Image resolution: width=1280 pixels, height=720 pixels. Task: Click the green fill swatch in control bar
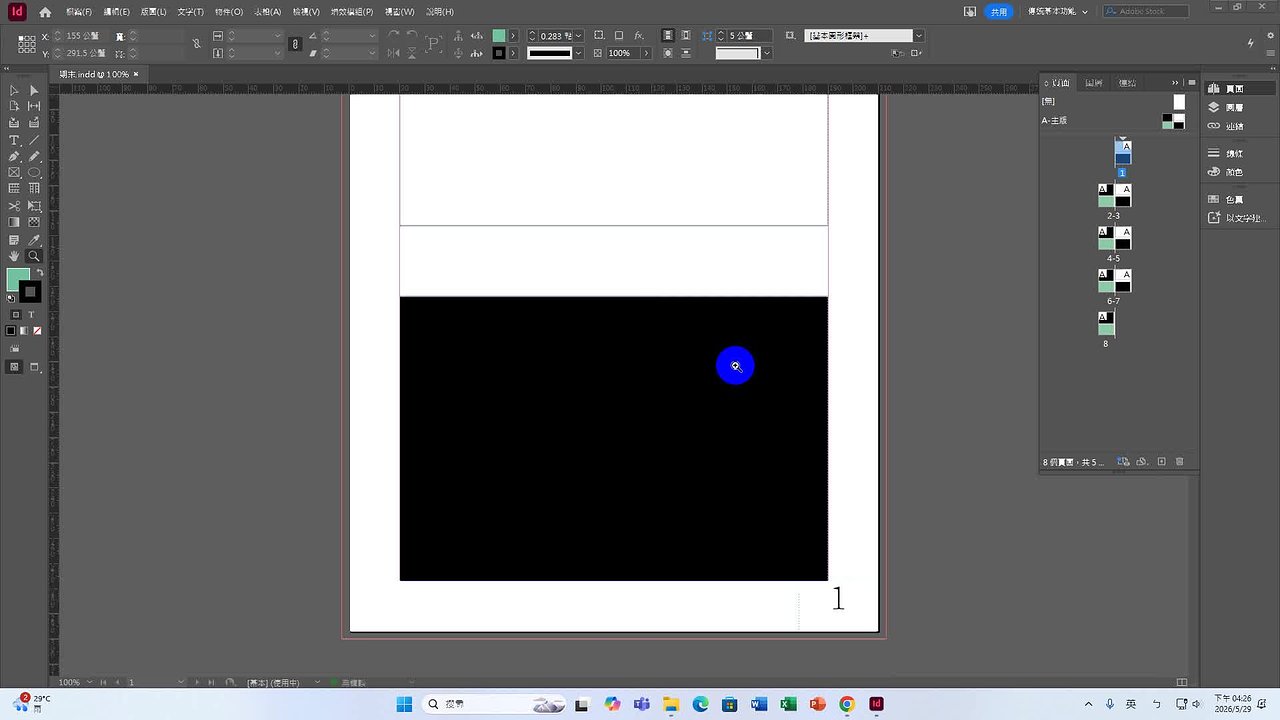[499, 36]
